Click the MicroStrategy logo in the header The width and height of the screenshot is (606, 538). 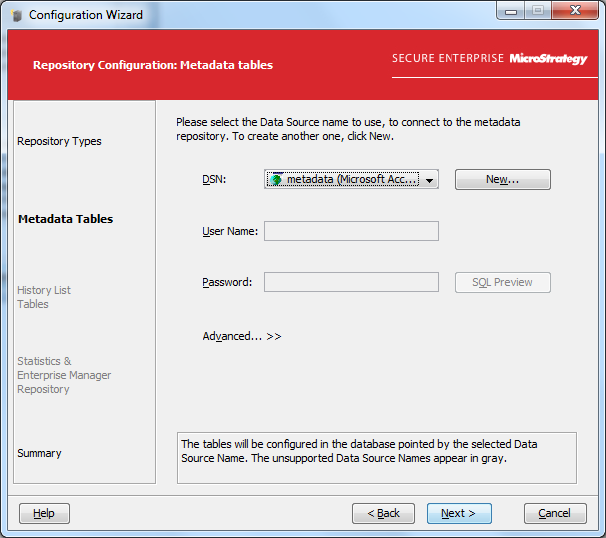548,59
